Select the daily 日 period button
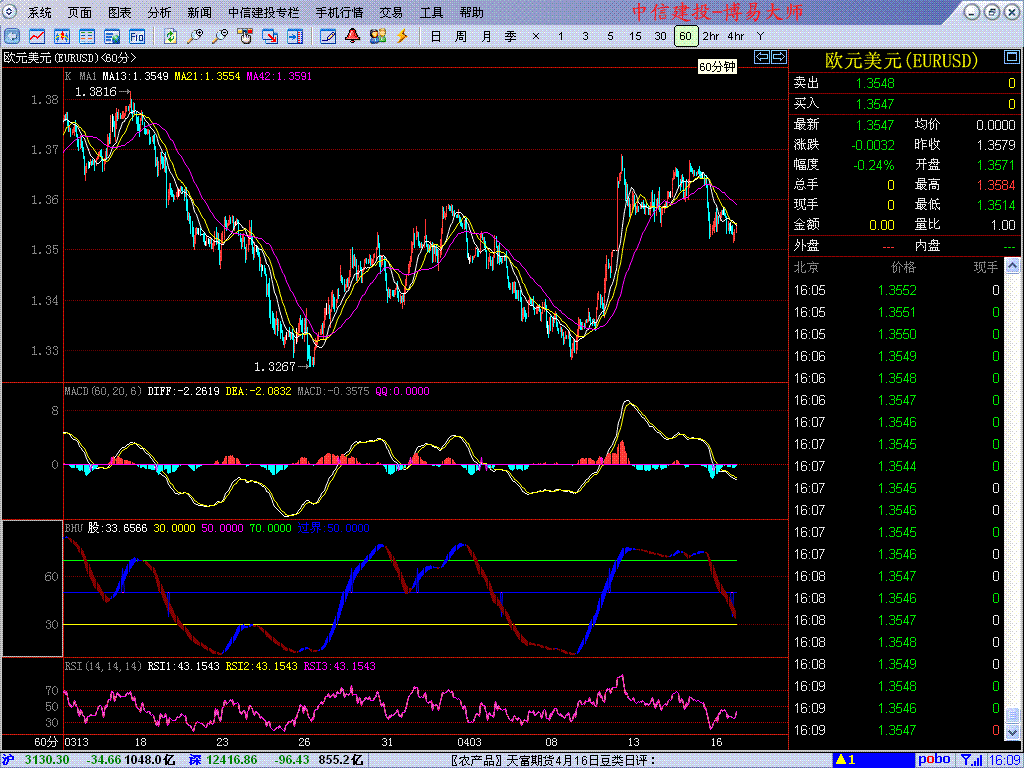 (435, 36)
